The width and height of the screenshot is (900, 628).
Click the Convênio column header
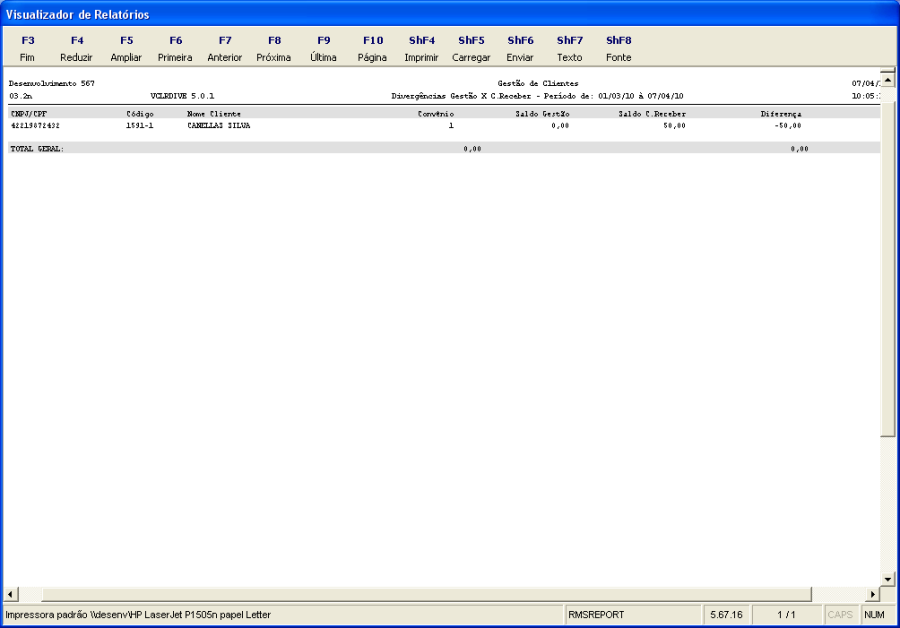coord(436,114)
